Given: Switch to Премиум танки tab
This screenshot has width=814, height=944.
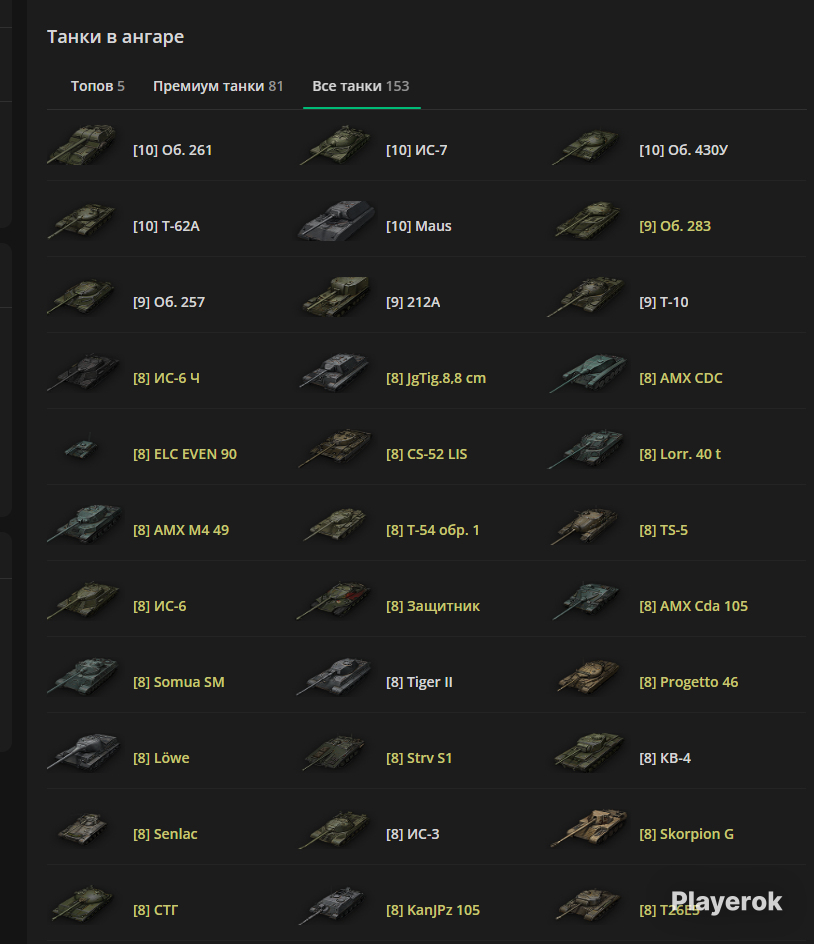Looking at the screenshot, I should pos(218,86).
